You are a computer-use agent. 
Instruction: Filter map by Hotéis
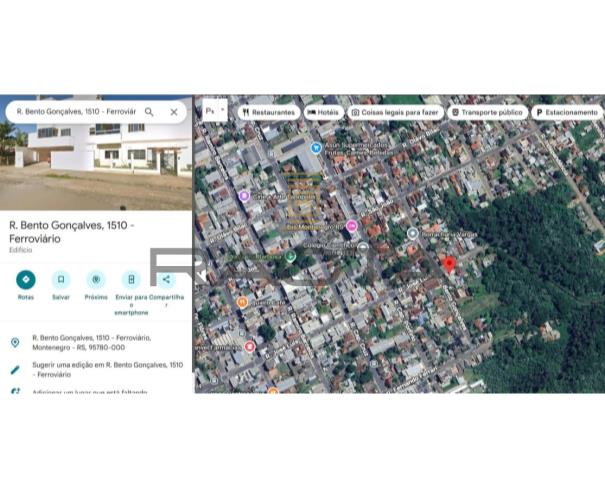coord(323,112)
